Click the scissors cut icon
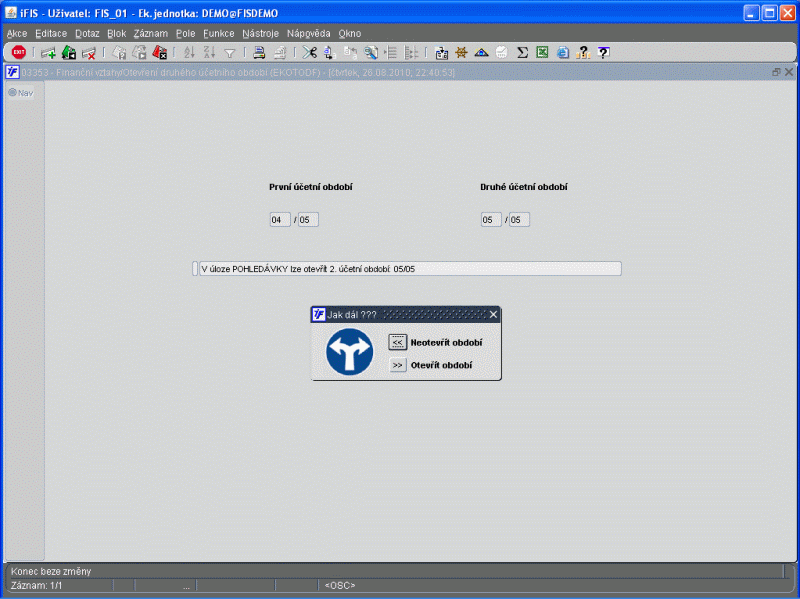The height and width of the screenshot is (599, 800). coord(309,53)
